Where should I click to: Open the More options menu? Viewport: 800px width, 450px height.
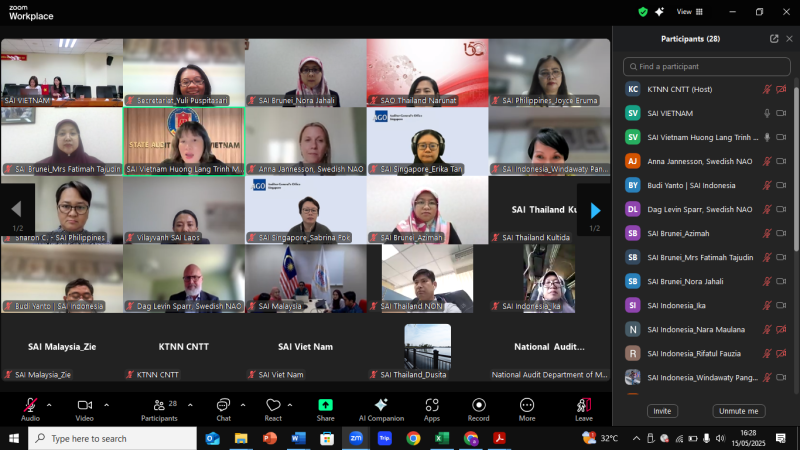pos(526,405)
